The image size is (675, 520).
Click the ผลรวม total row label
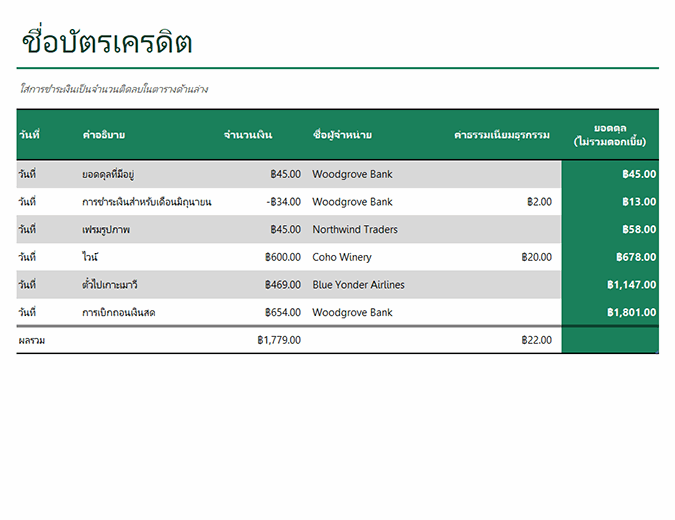(32, 340)
